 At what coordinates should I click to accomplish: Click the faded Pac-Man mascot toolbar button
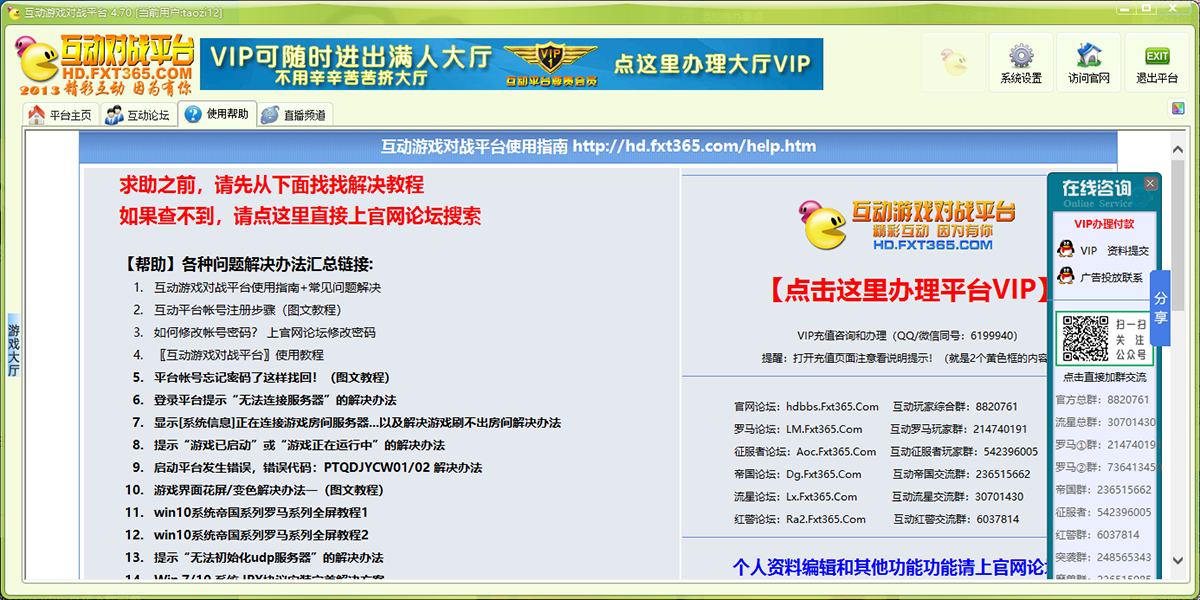tap(953, 63)
